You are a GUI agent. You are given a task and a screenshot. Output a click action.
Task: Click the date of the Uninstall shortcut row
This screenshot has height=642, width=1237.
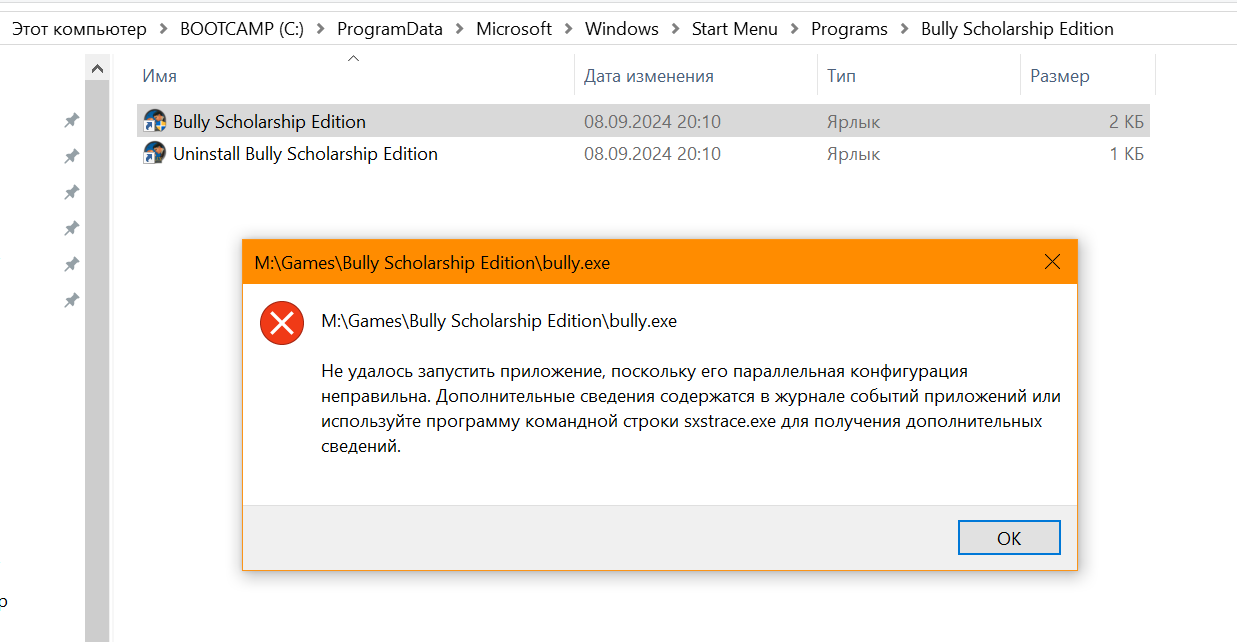[x=652, y=154]
